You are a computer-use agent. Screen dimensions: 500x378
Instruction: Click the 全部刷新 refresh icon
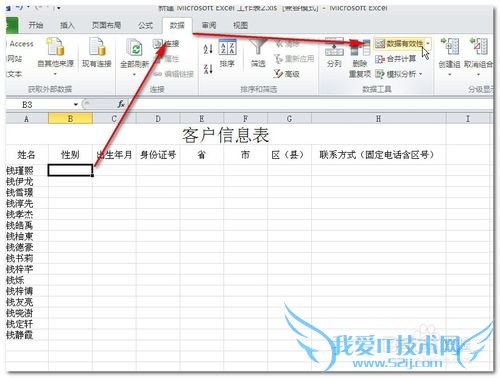(135, 47)
